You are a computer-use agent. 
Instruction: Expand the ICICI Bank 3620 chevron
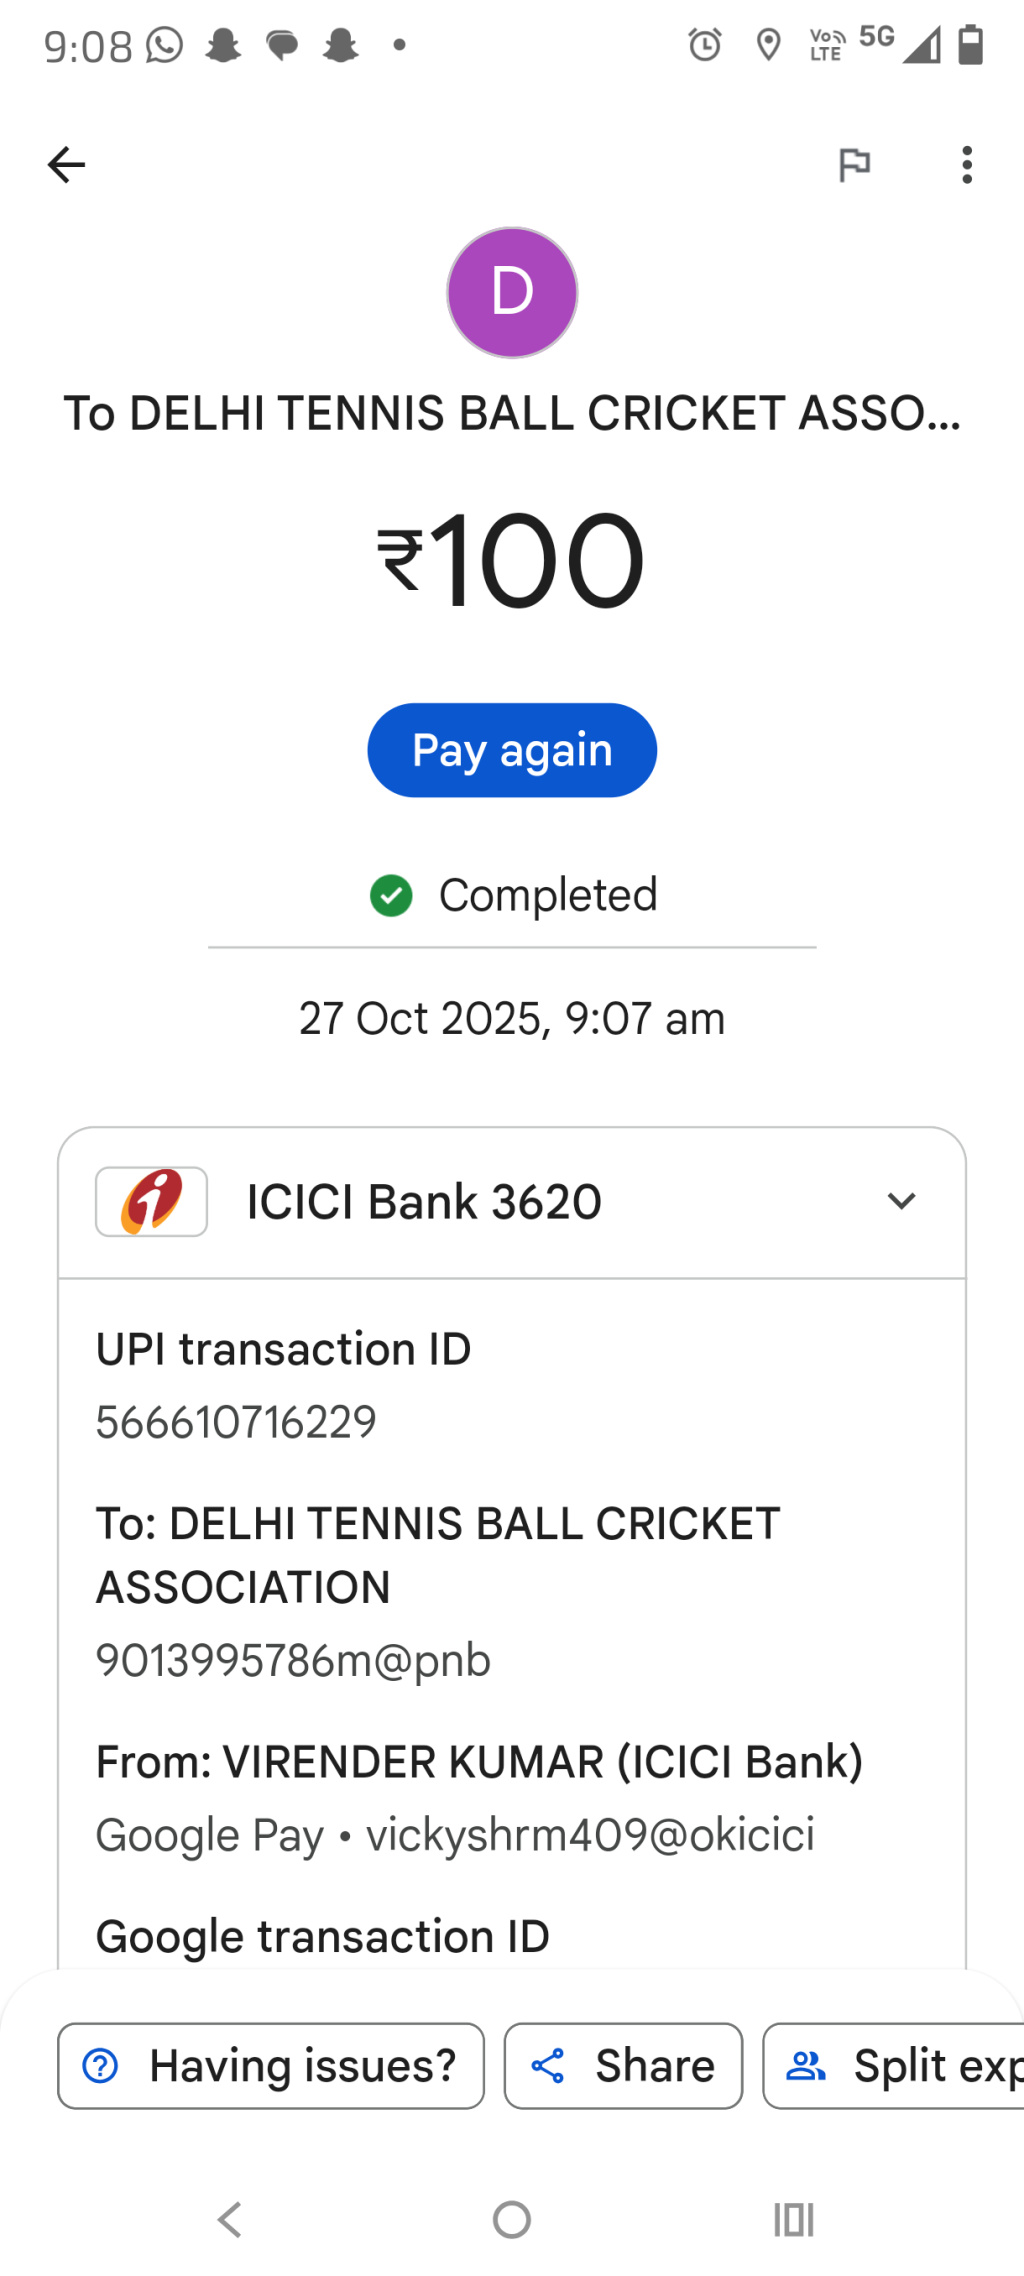pos(901,1201)
